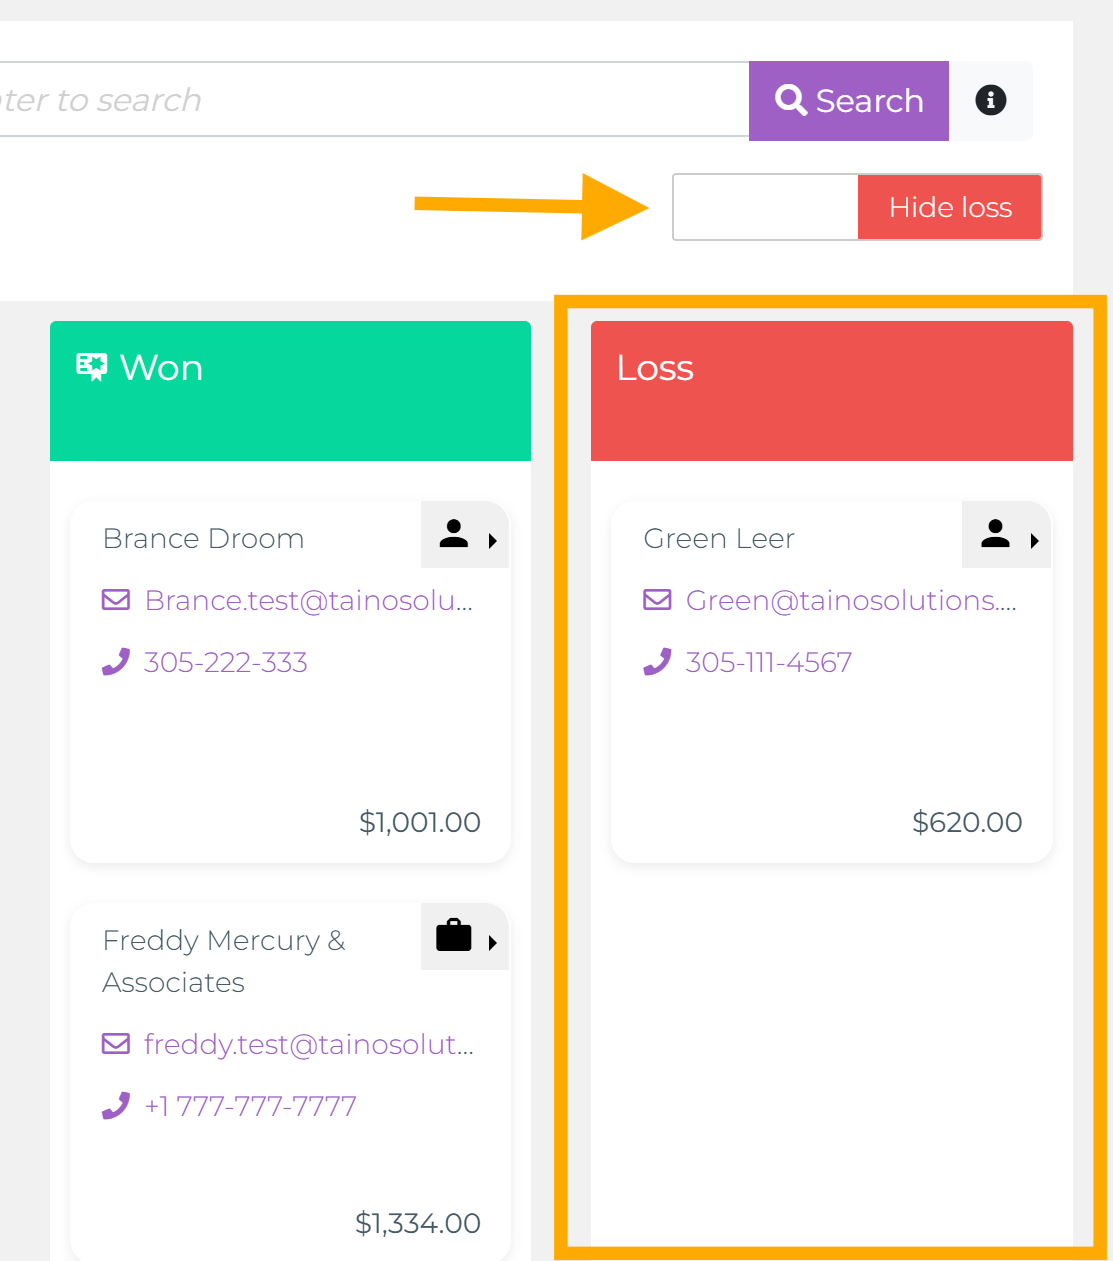This screenshot has width=1113, height=1261.
Task: Select the Loss column header
Action: point(831,390)
